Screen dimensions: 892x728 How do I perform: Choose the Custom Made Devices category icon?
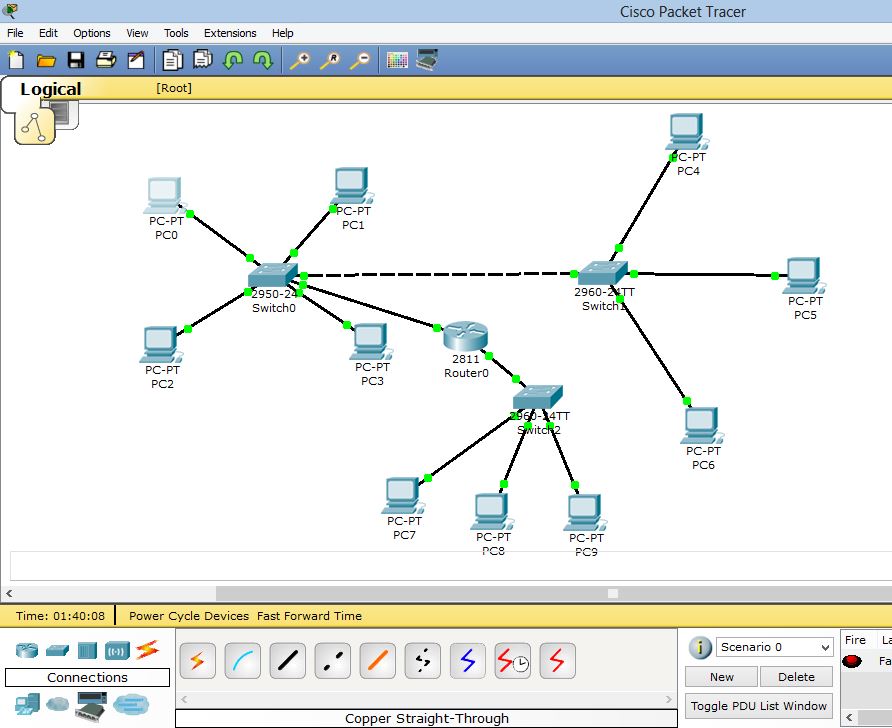(x=92, y=705)
